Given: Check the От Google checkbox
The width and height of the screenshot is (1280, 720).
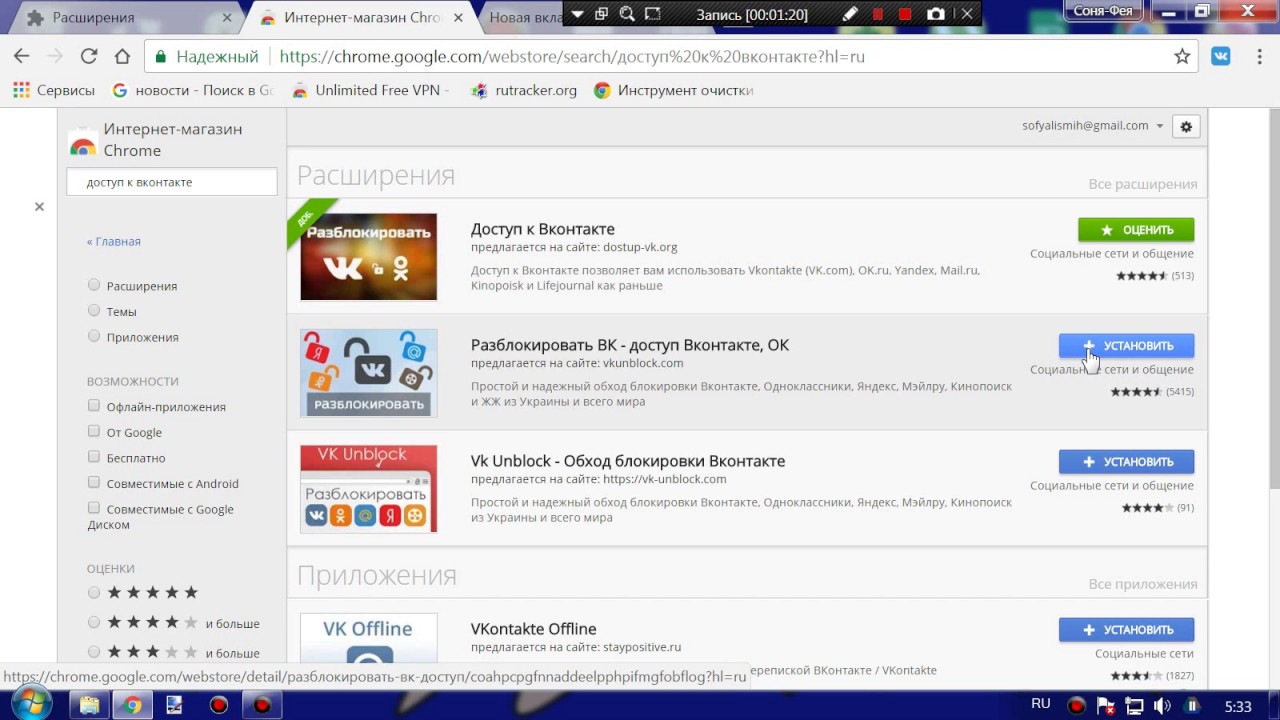Looking at the screenshot, I should coord(94,432).
